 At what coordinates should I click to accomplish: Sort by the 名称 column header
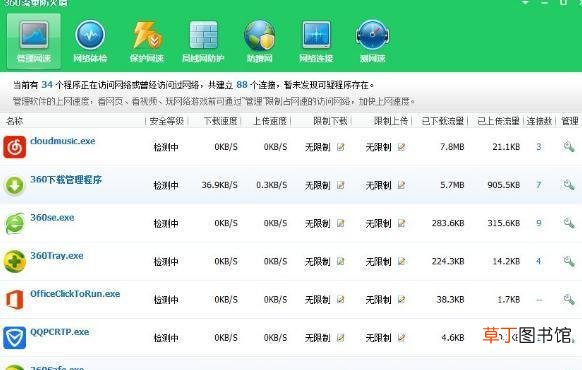[x=15, y=121]
